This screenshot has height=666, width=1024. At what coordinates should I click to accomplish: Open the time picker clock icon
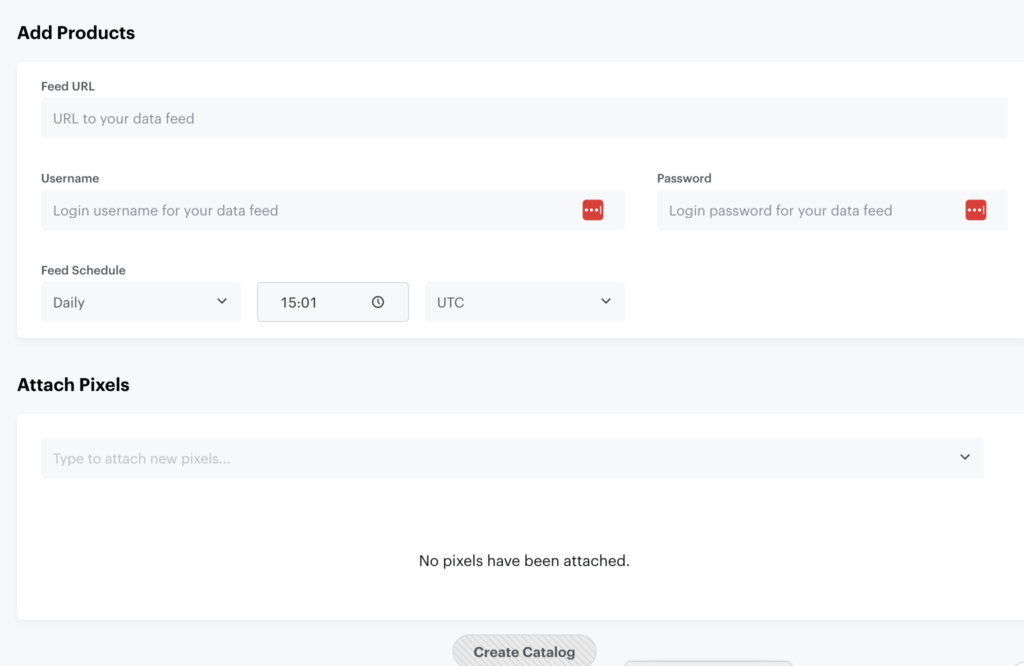pos(378,302)
